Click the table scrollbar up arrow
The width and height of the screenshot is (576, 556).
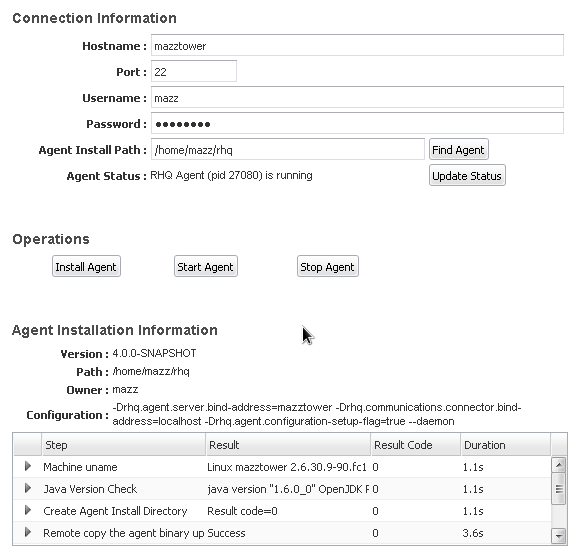tap(559, 465)
